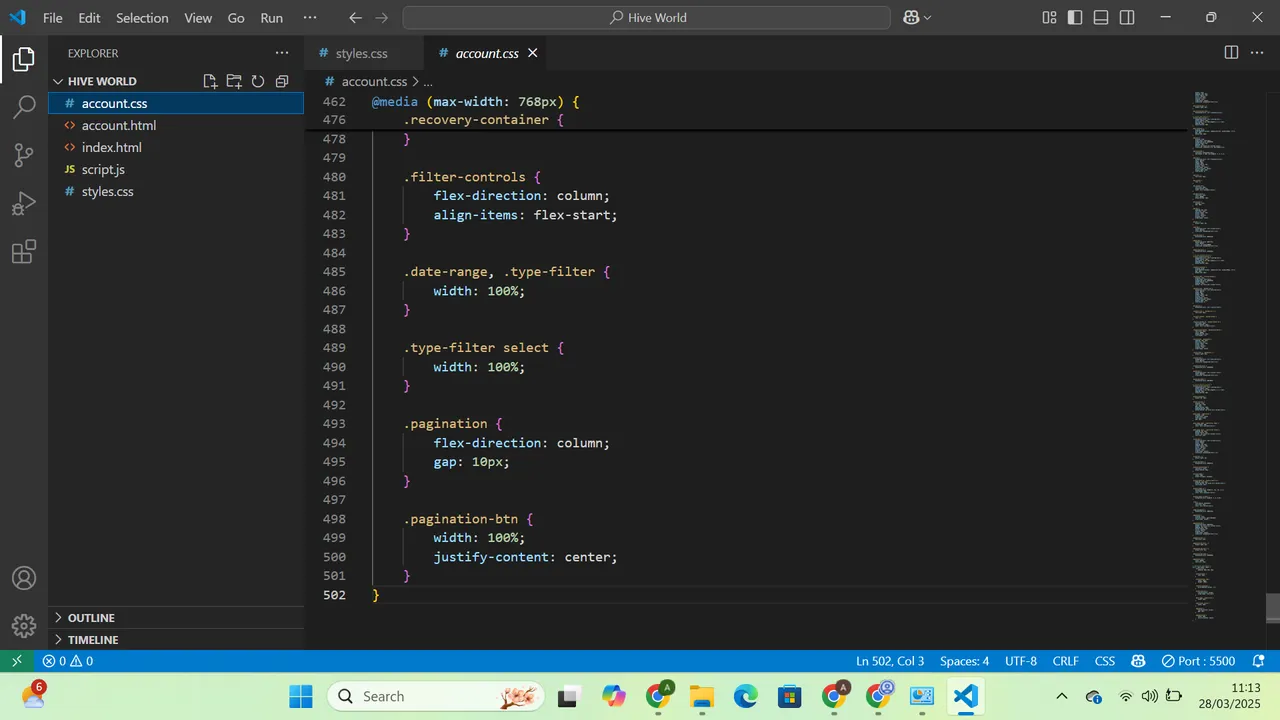Image resolution: width=1280 pixels, height=720 pixels.
Task: Open File Explorer from taskbar
Action: tap(702, 696)
